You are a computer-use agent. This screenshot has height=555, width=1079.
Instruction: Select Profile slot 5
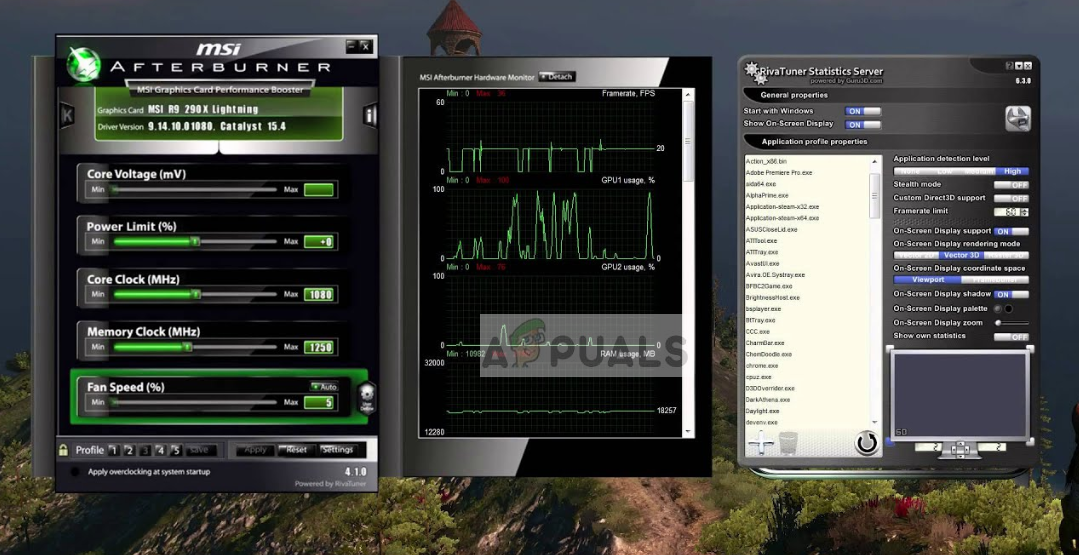pyautogui.click(x=176, y=450)
